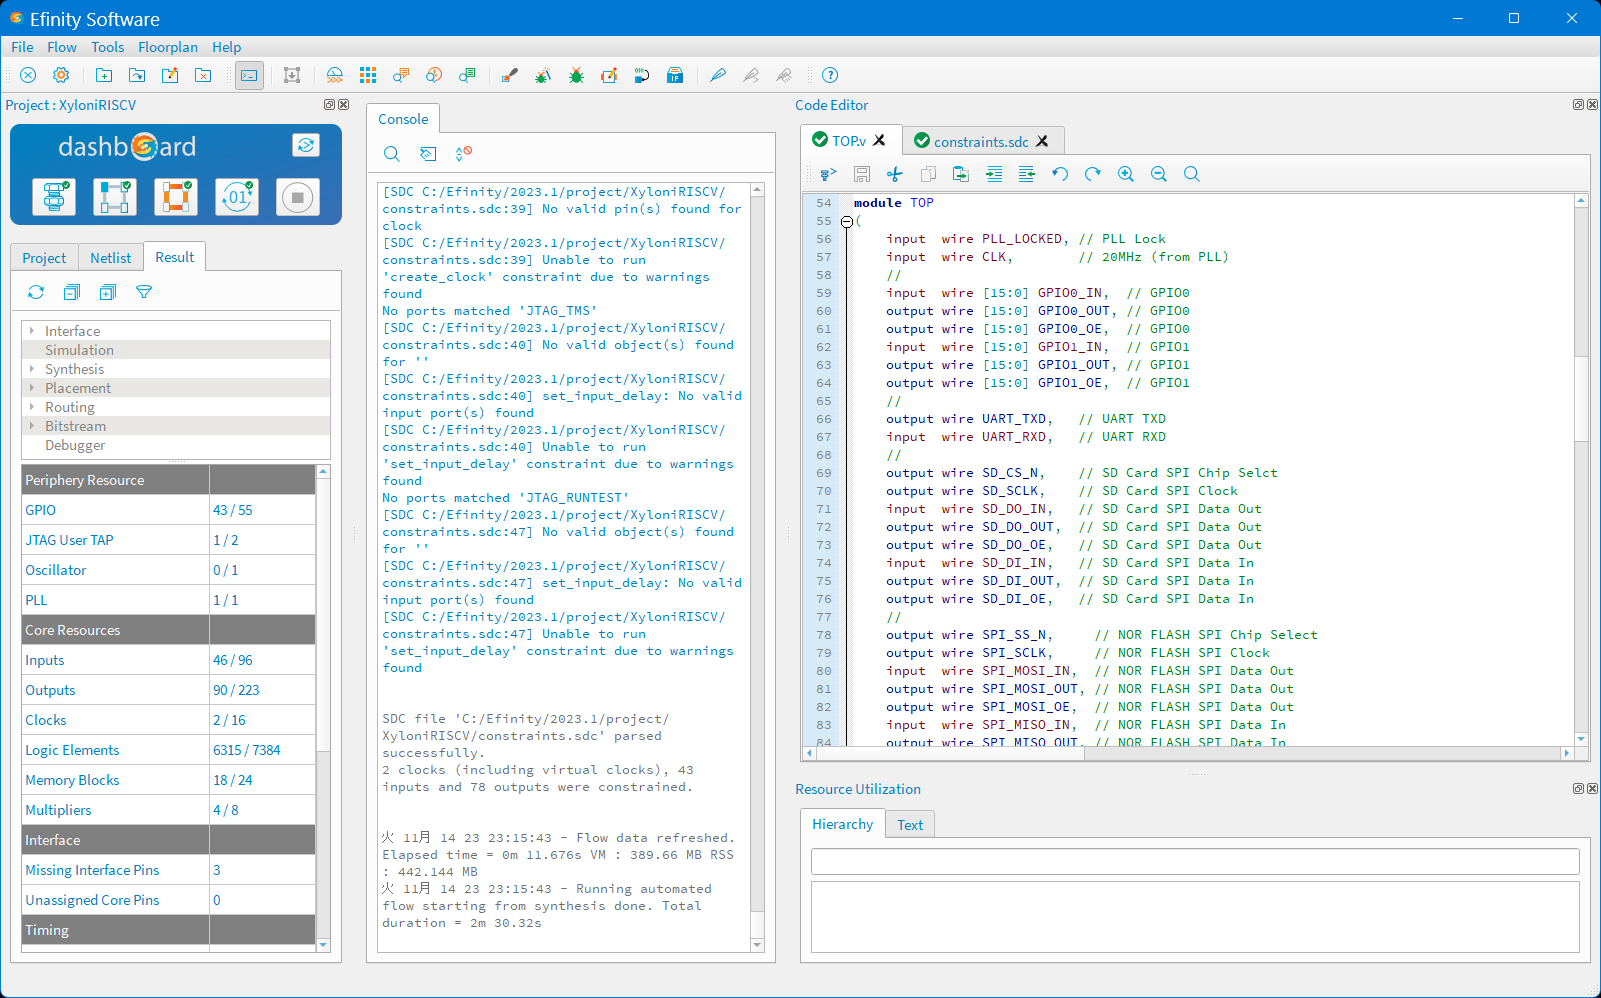Expand the Bitstream result tree node
The image size is (1601, 998).
tap(32, 426)
